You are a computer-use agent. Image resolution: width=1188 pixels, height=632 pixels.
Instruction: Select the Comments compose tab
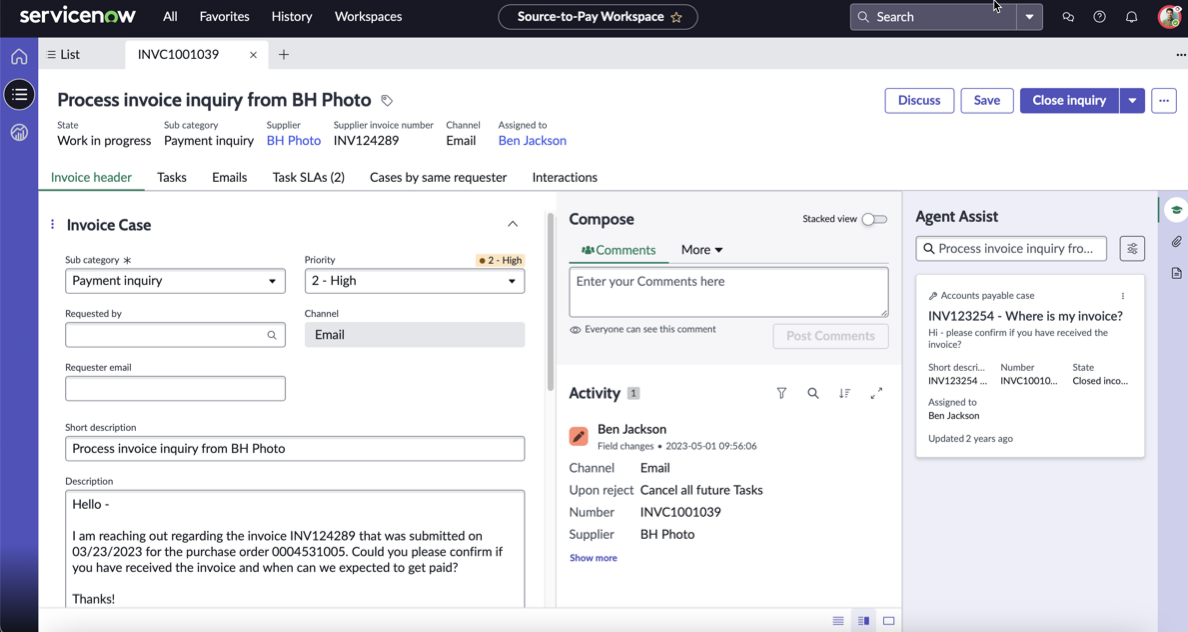[618, 250]
